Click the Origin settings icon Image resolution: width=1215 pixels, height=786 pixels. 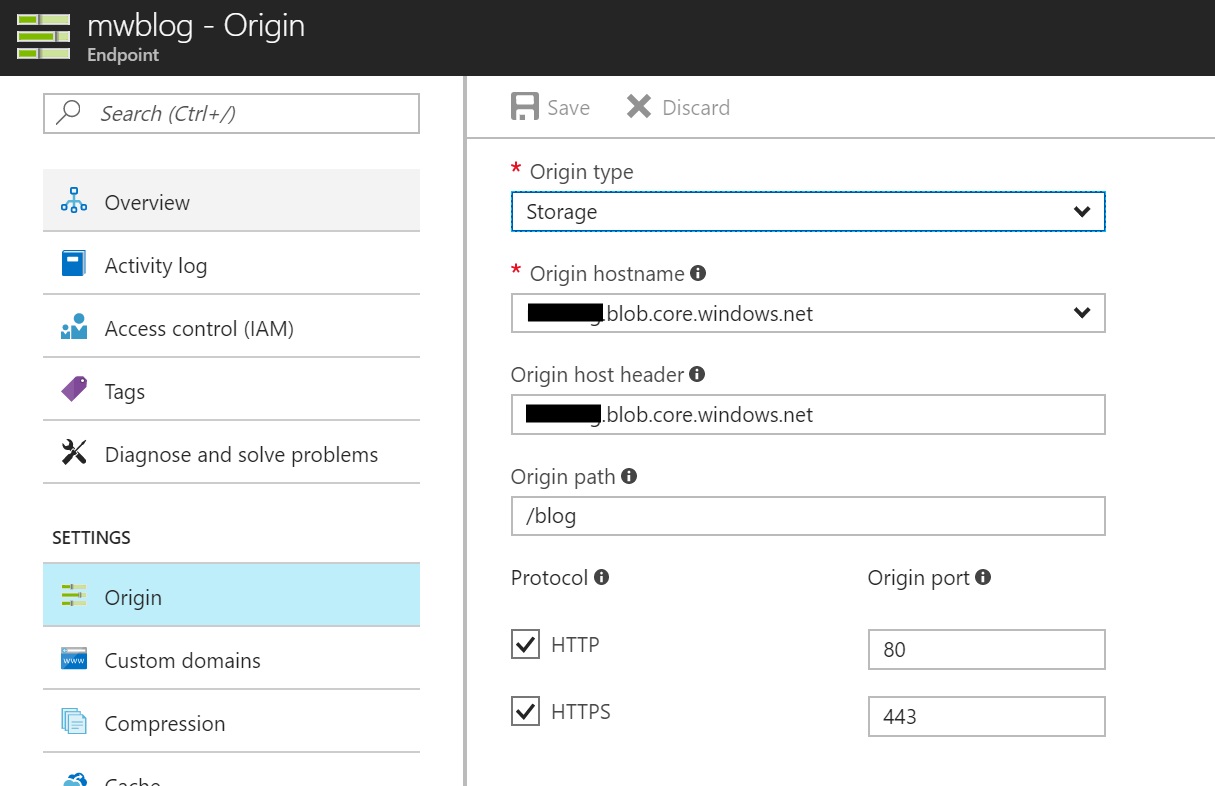coord(74,596)
